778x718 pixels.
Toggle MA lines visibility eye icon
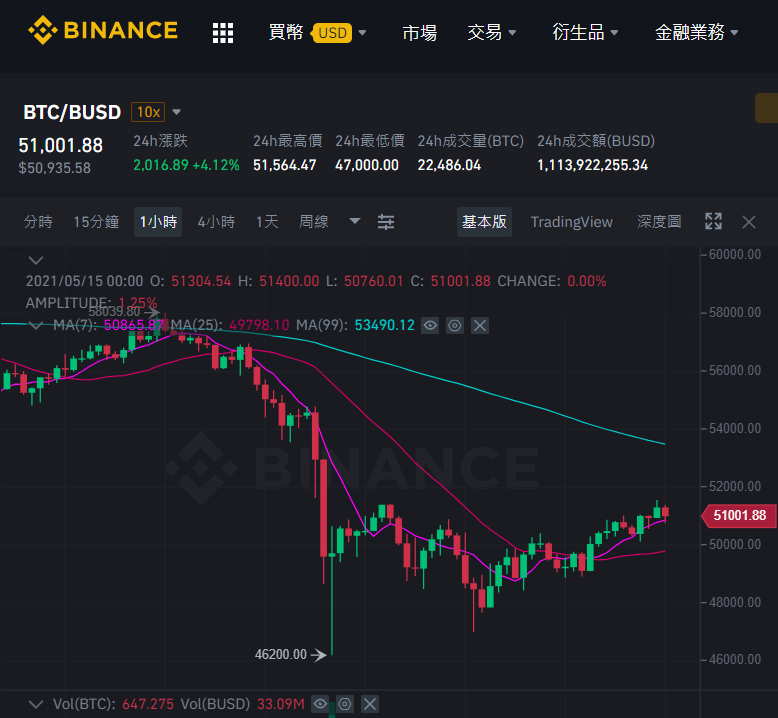click(x=430, y=326)
